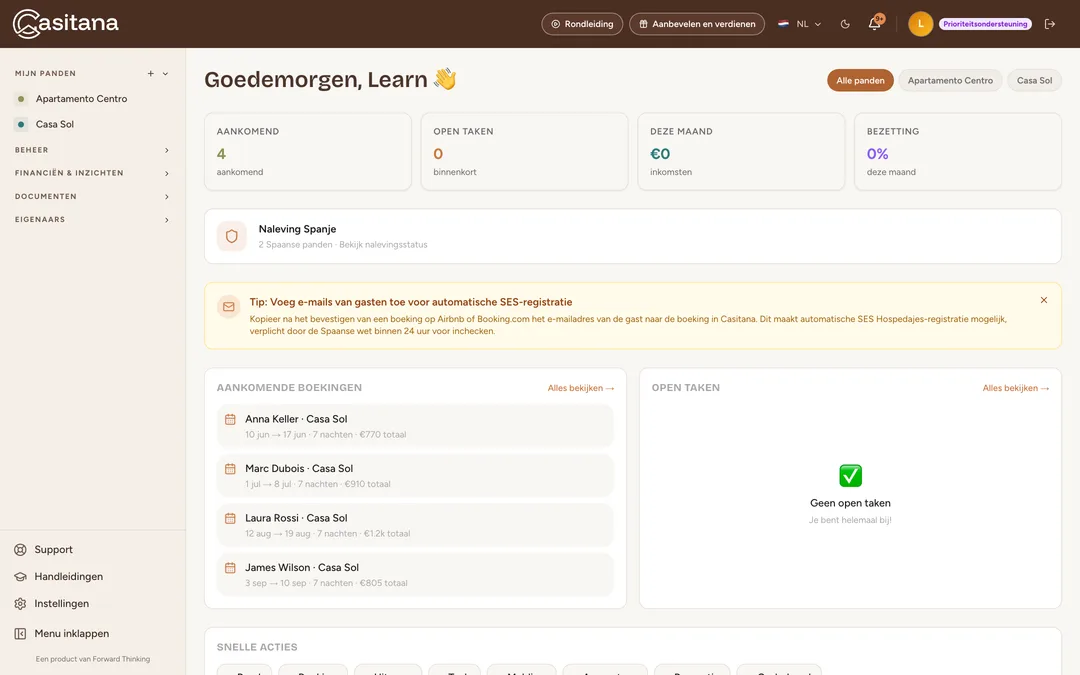Open the Open Taken stat card
This screenshot has width=1080, height=675.
pos(524,152)
